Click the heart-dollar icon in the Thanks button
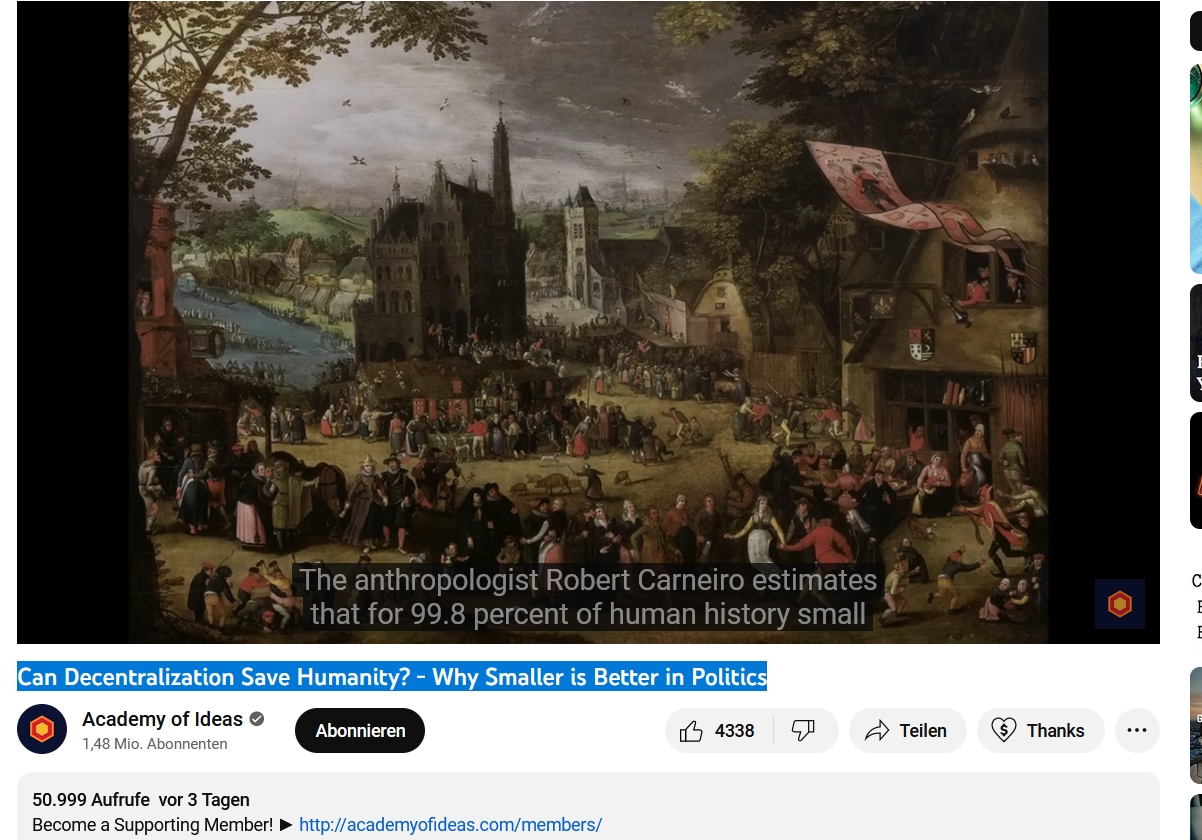Screen dimensions: 1202x840 tap(1004, 731)
